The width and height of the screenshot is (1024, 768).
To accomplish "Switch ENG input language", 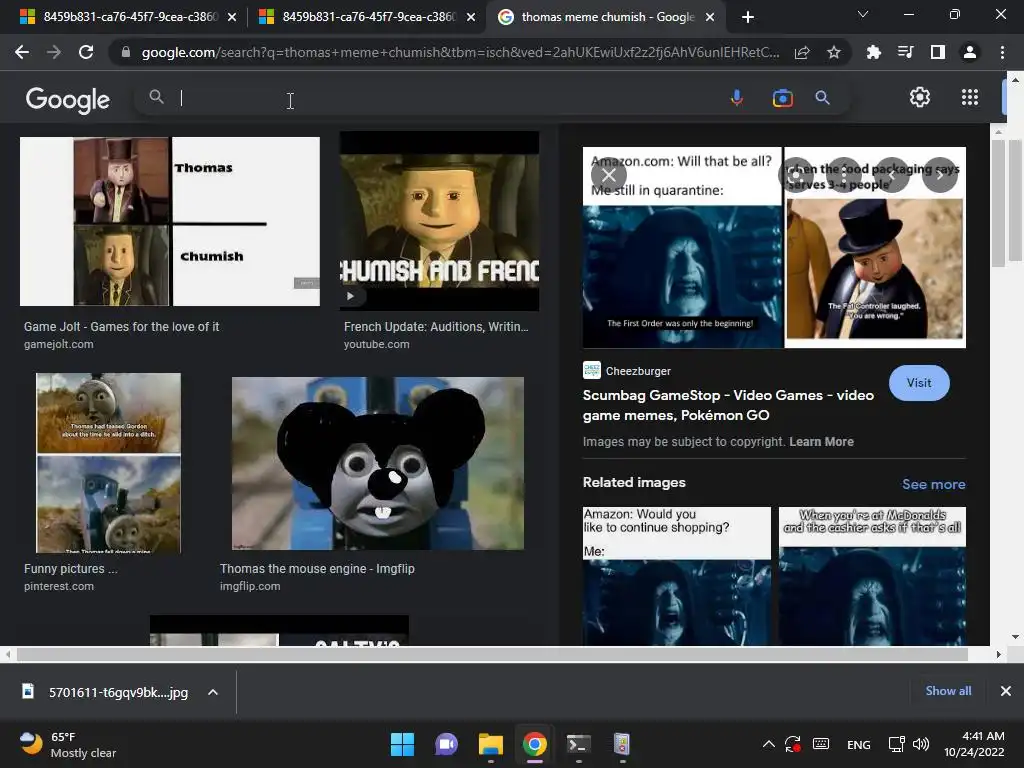I will (x=858, y=745).
